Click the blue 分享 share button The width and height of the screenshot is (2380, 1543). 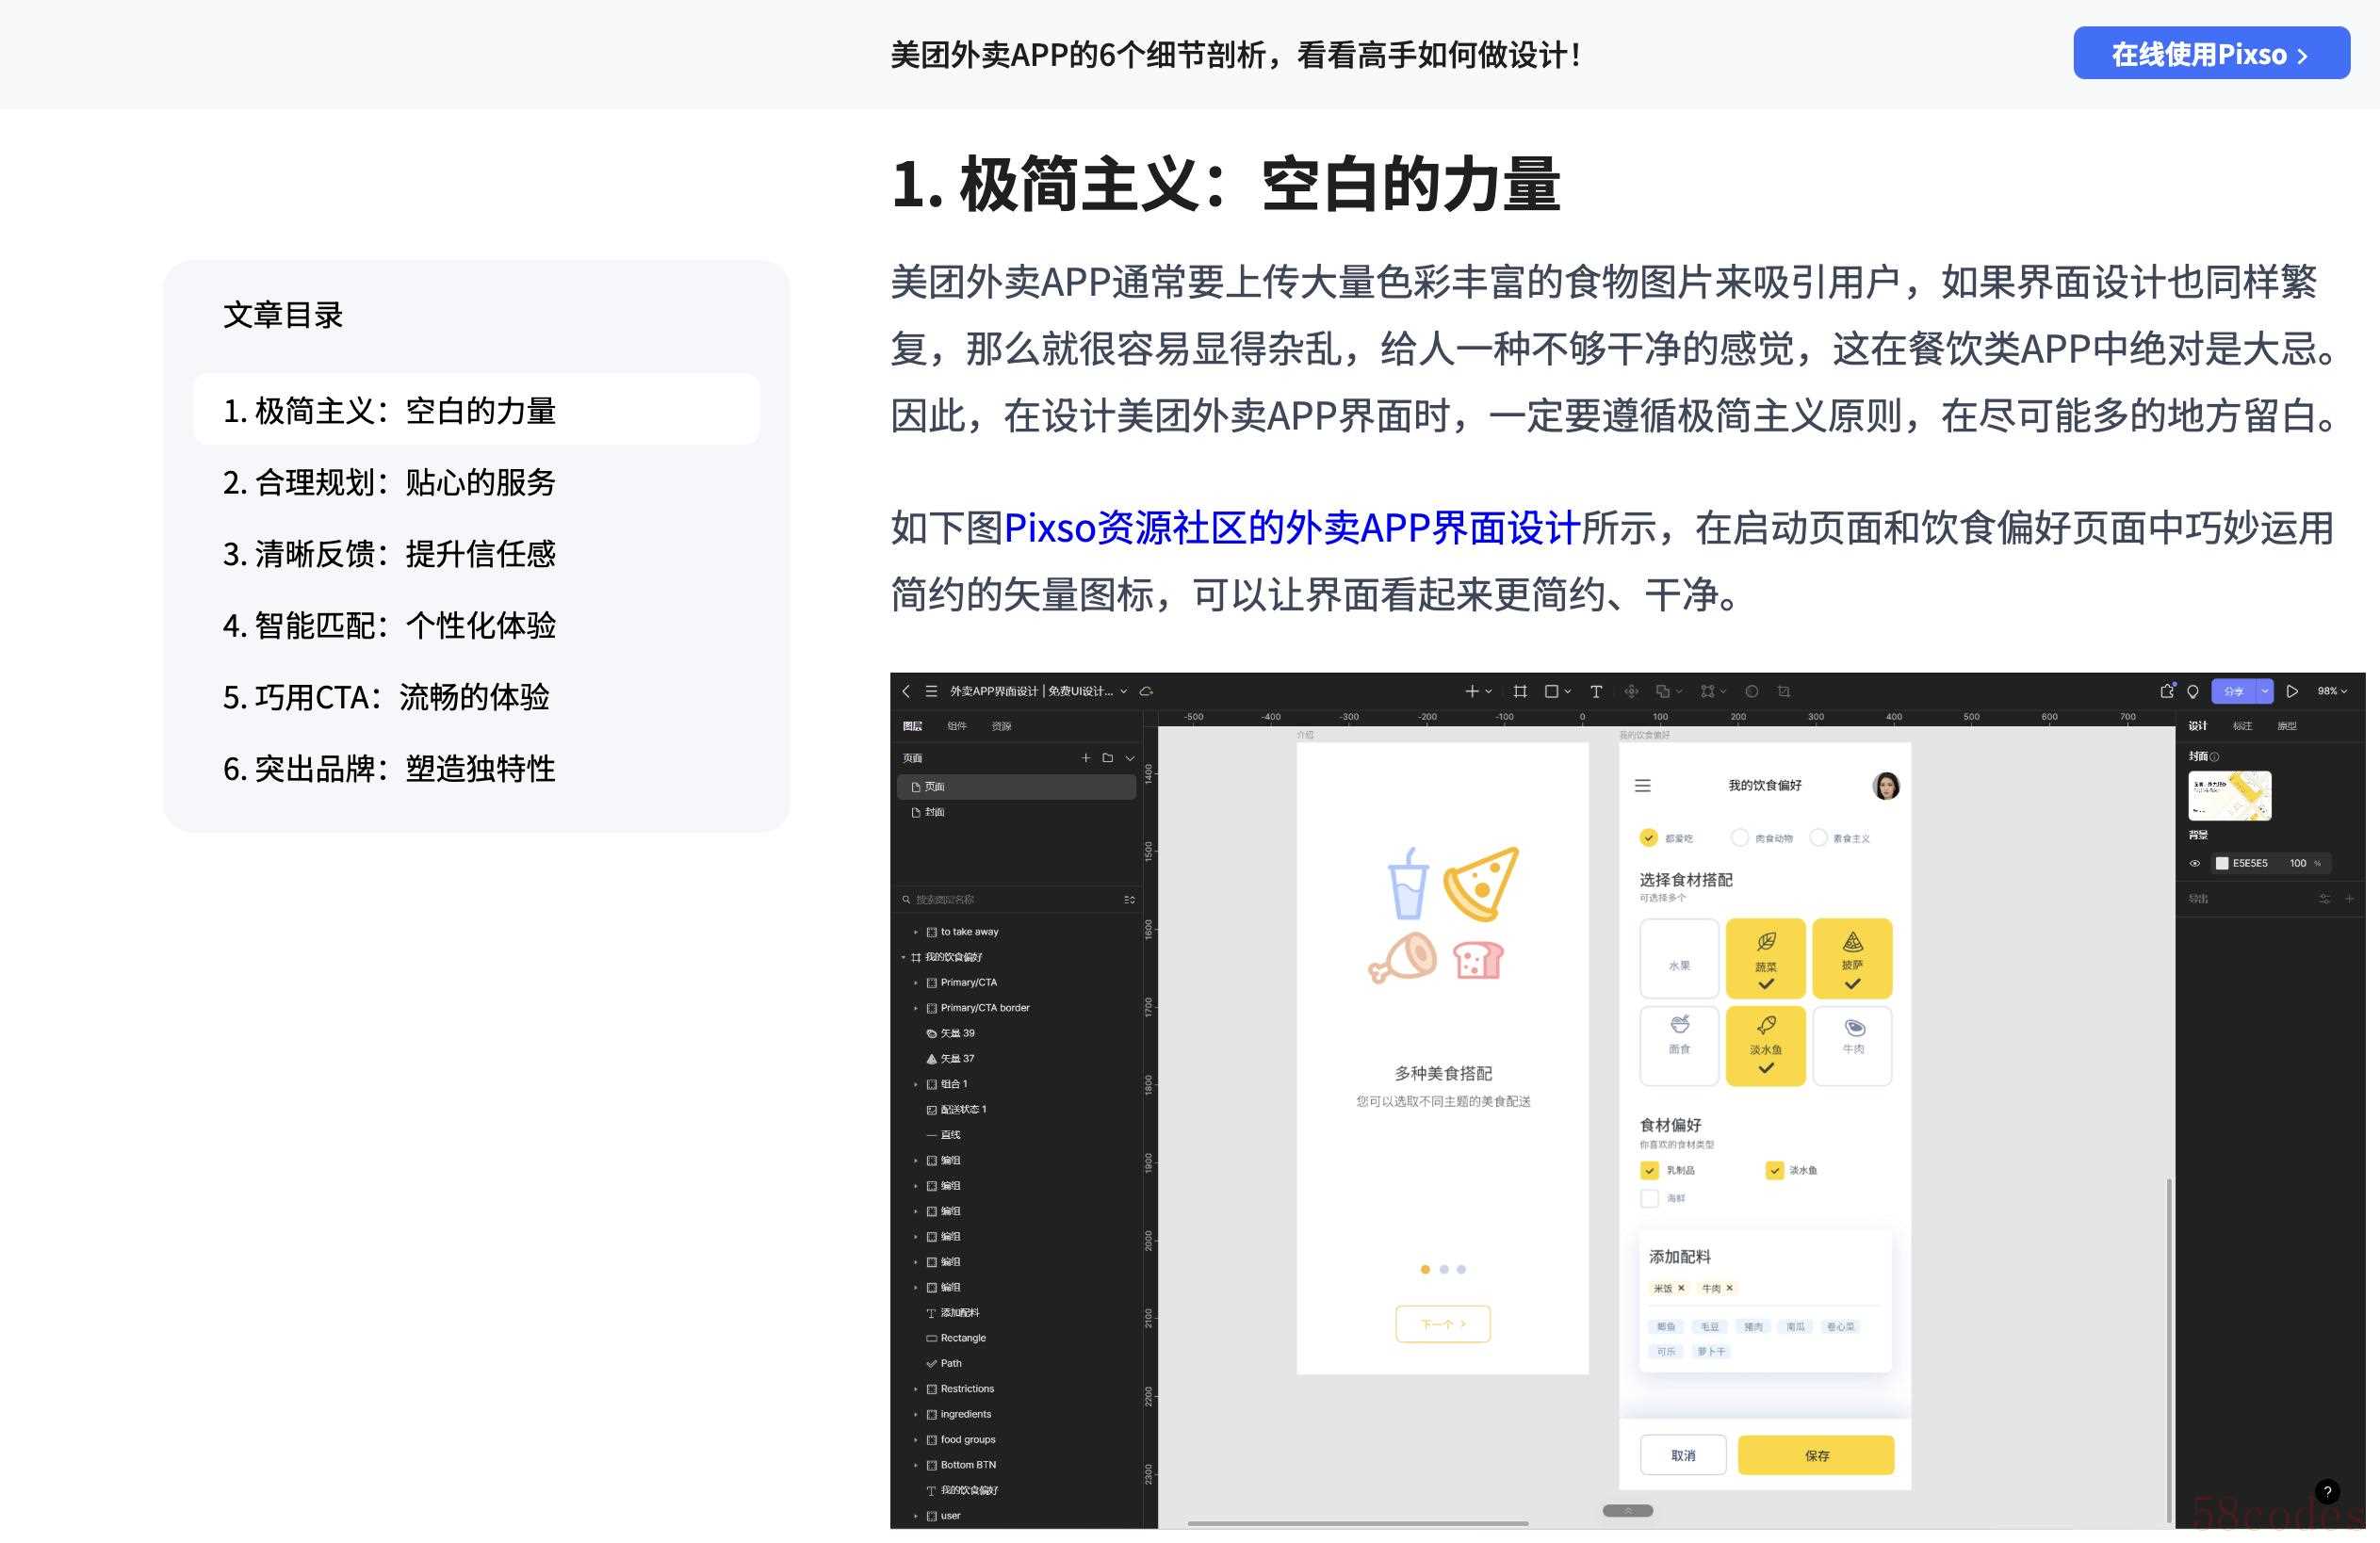(x=2234, y=691)
